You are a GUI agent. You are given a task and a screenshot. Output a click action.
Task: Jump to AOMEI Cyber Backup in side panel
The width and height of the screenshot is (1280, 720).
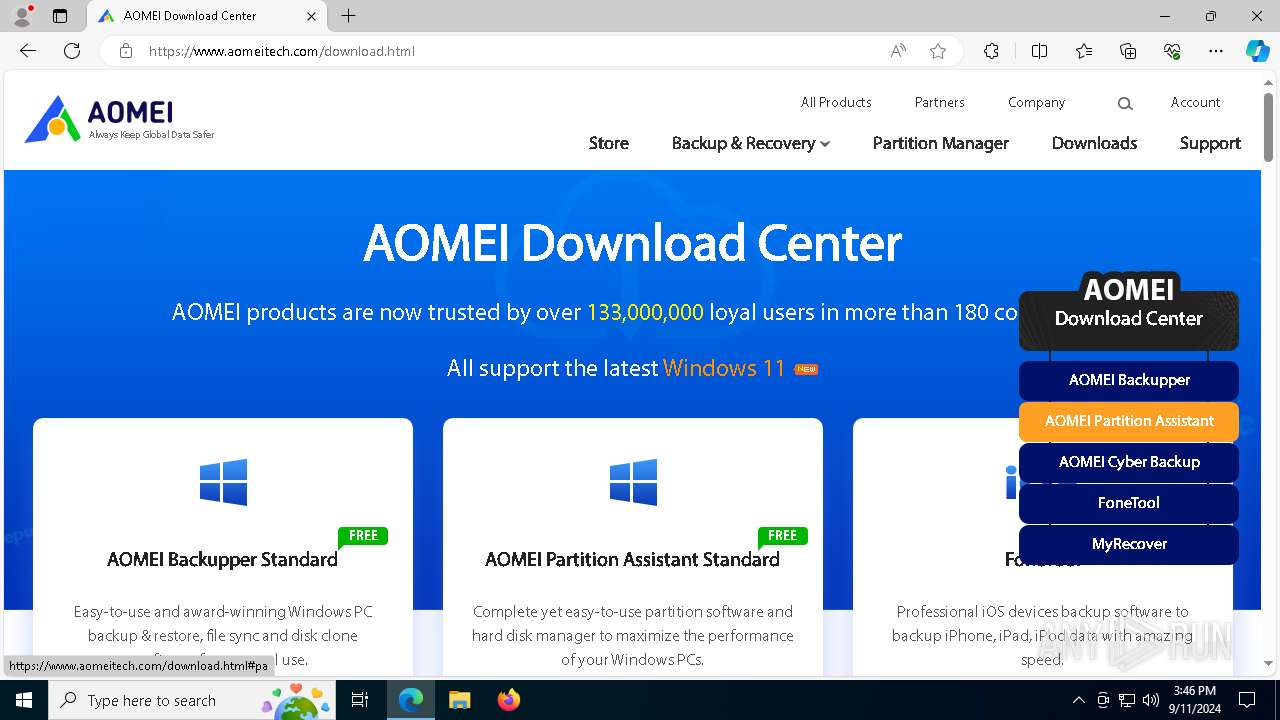pos(1129,462)
